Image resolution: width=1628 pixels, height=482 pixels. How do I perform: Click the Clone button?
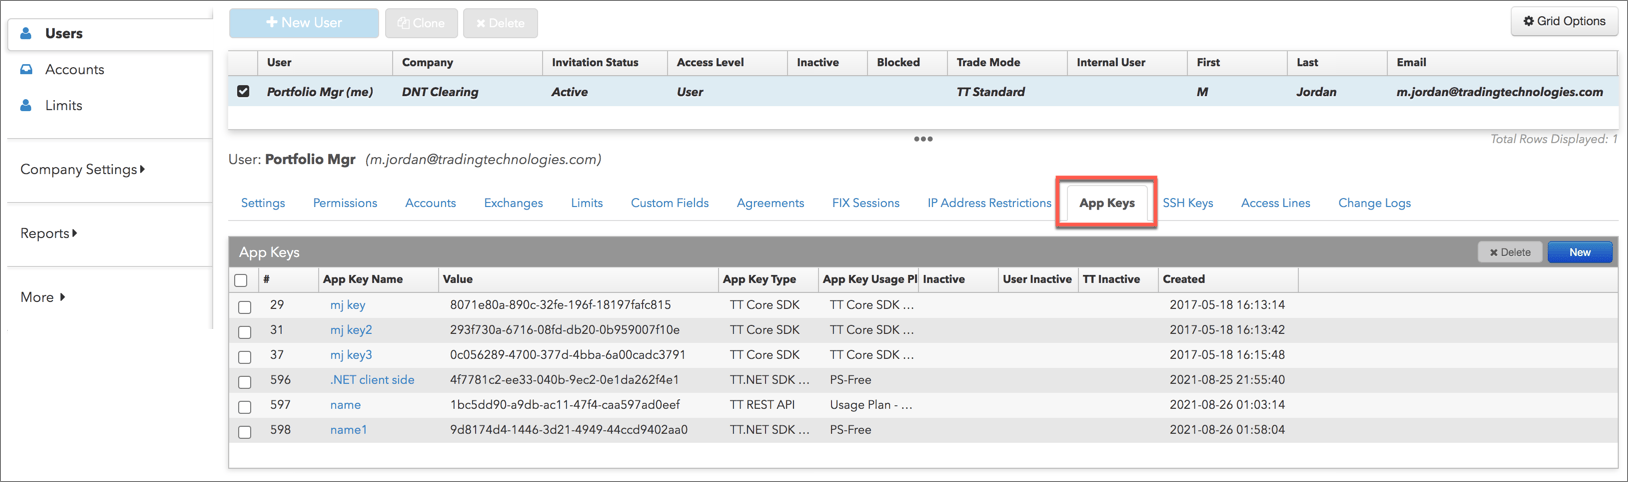click(421, 23)
